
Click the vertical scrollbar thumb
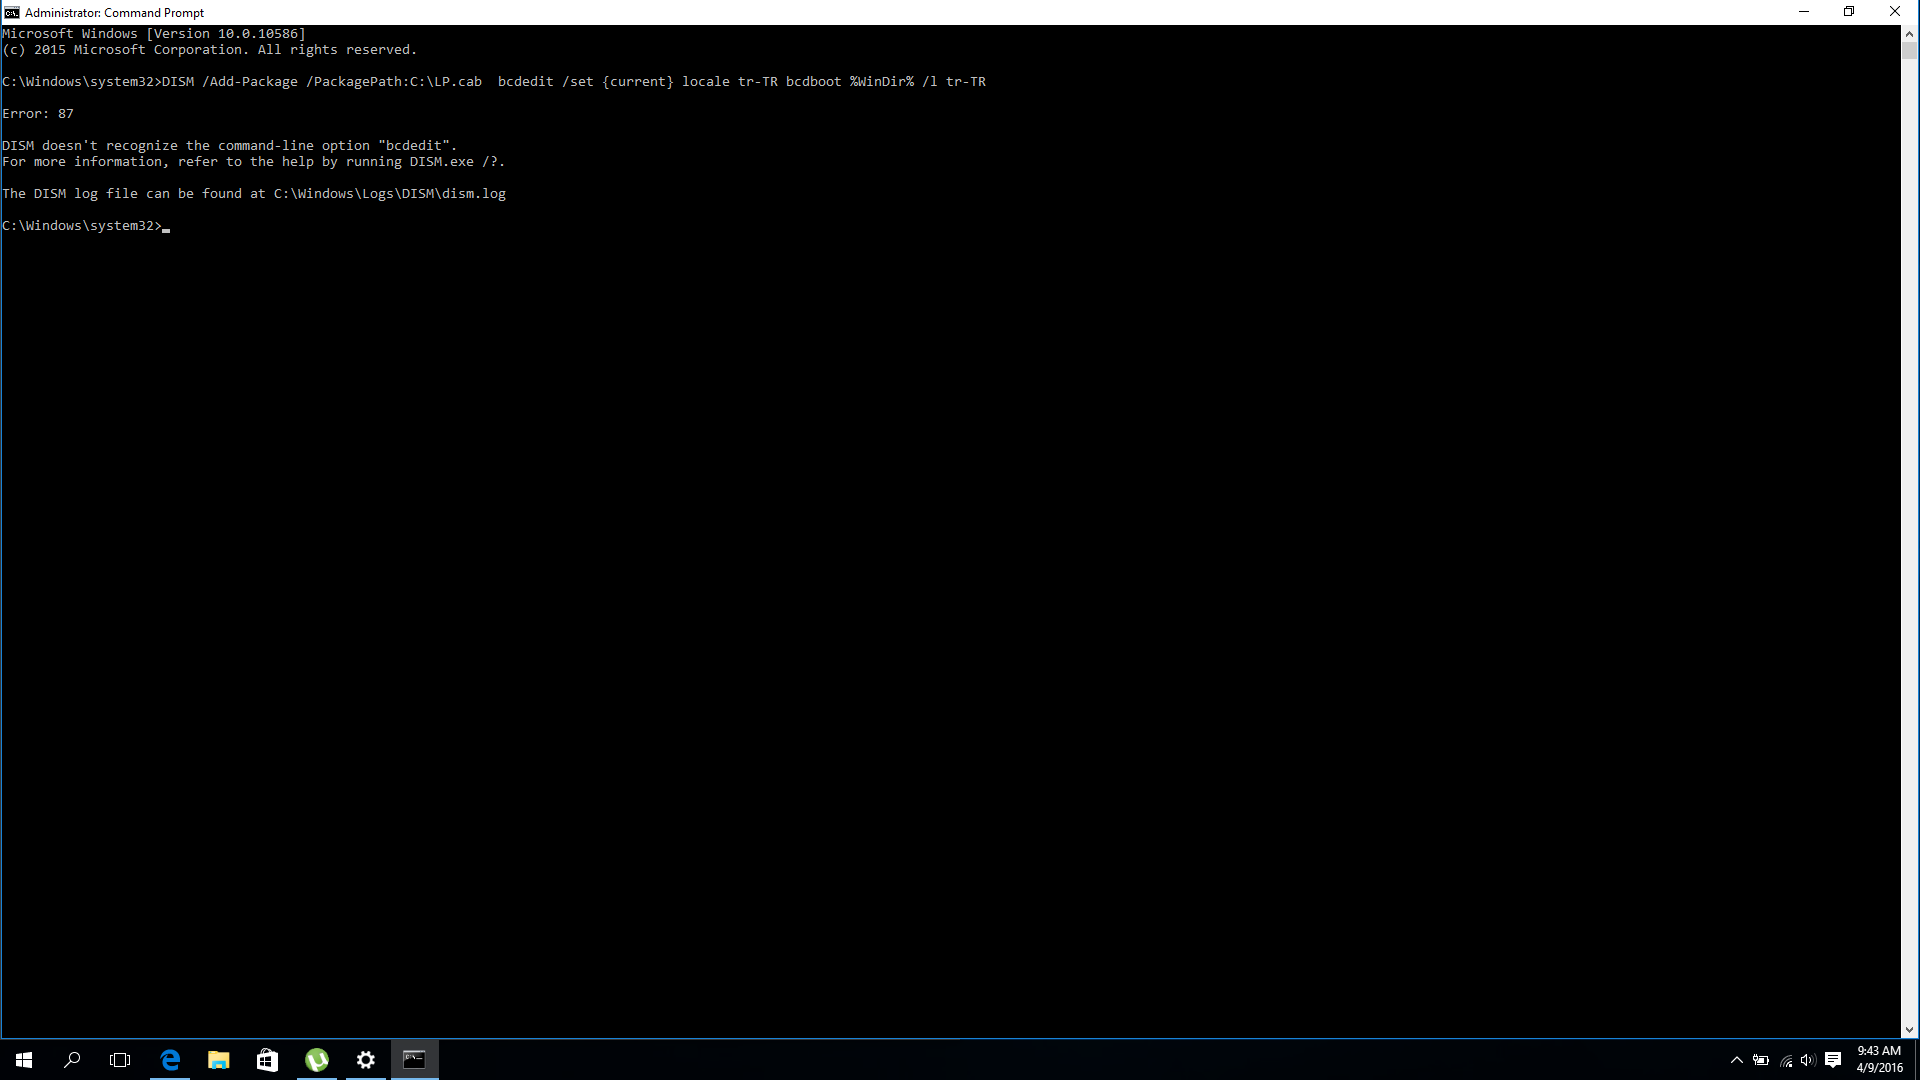click(x=1909, y=51)
